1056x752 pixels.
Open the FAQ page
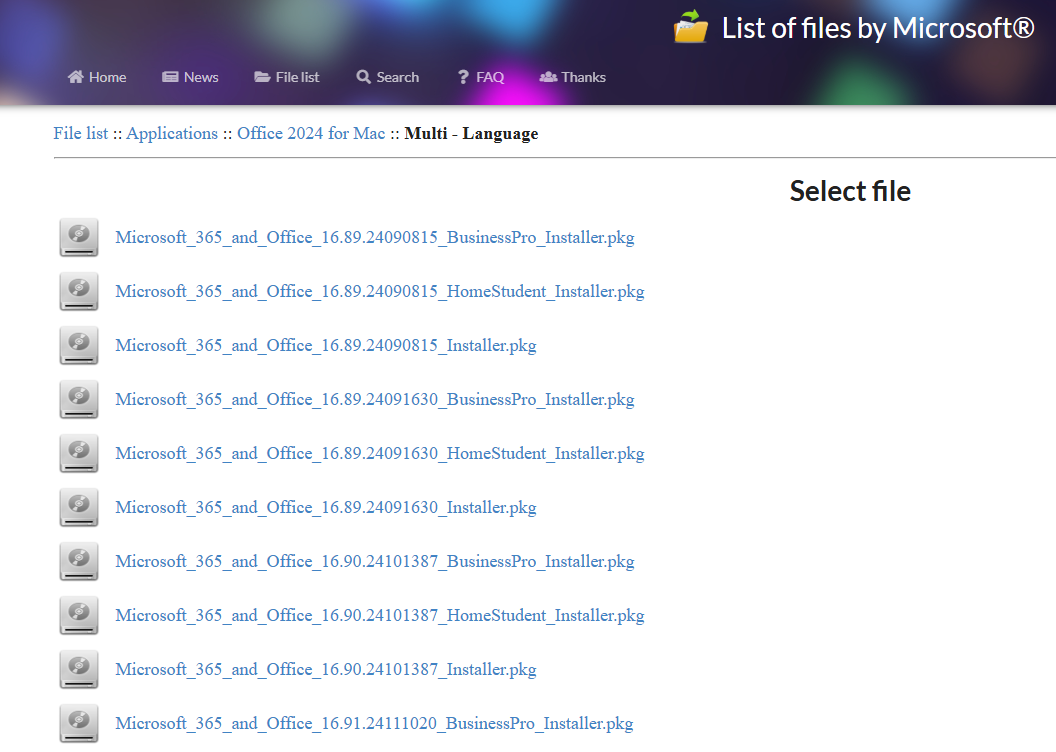tap(480, 77)
